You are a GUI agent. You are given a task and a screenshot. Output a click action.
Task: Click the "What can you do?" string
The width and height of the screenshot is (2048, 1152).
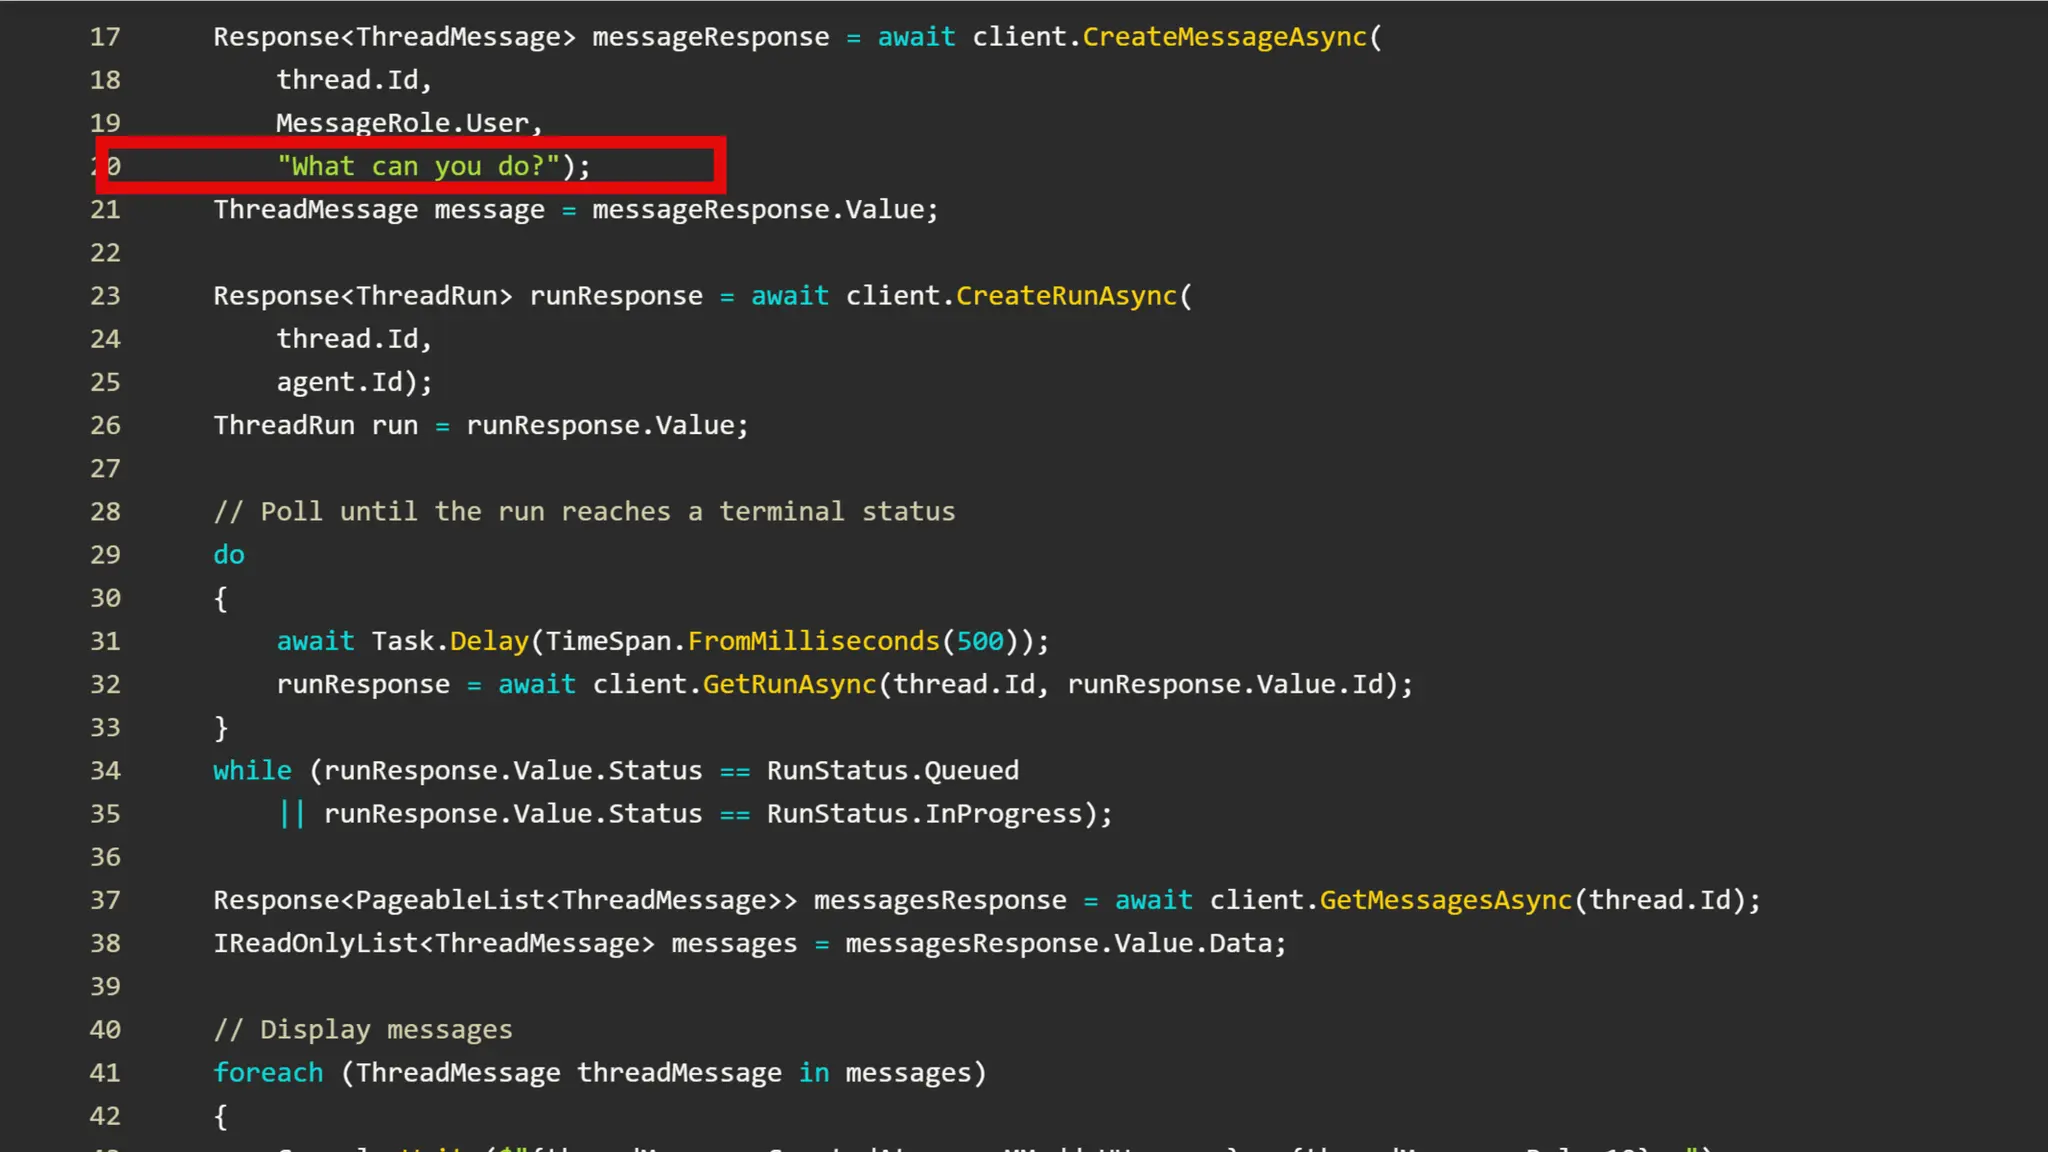coord(418,166)
